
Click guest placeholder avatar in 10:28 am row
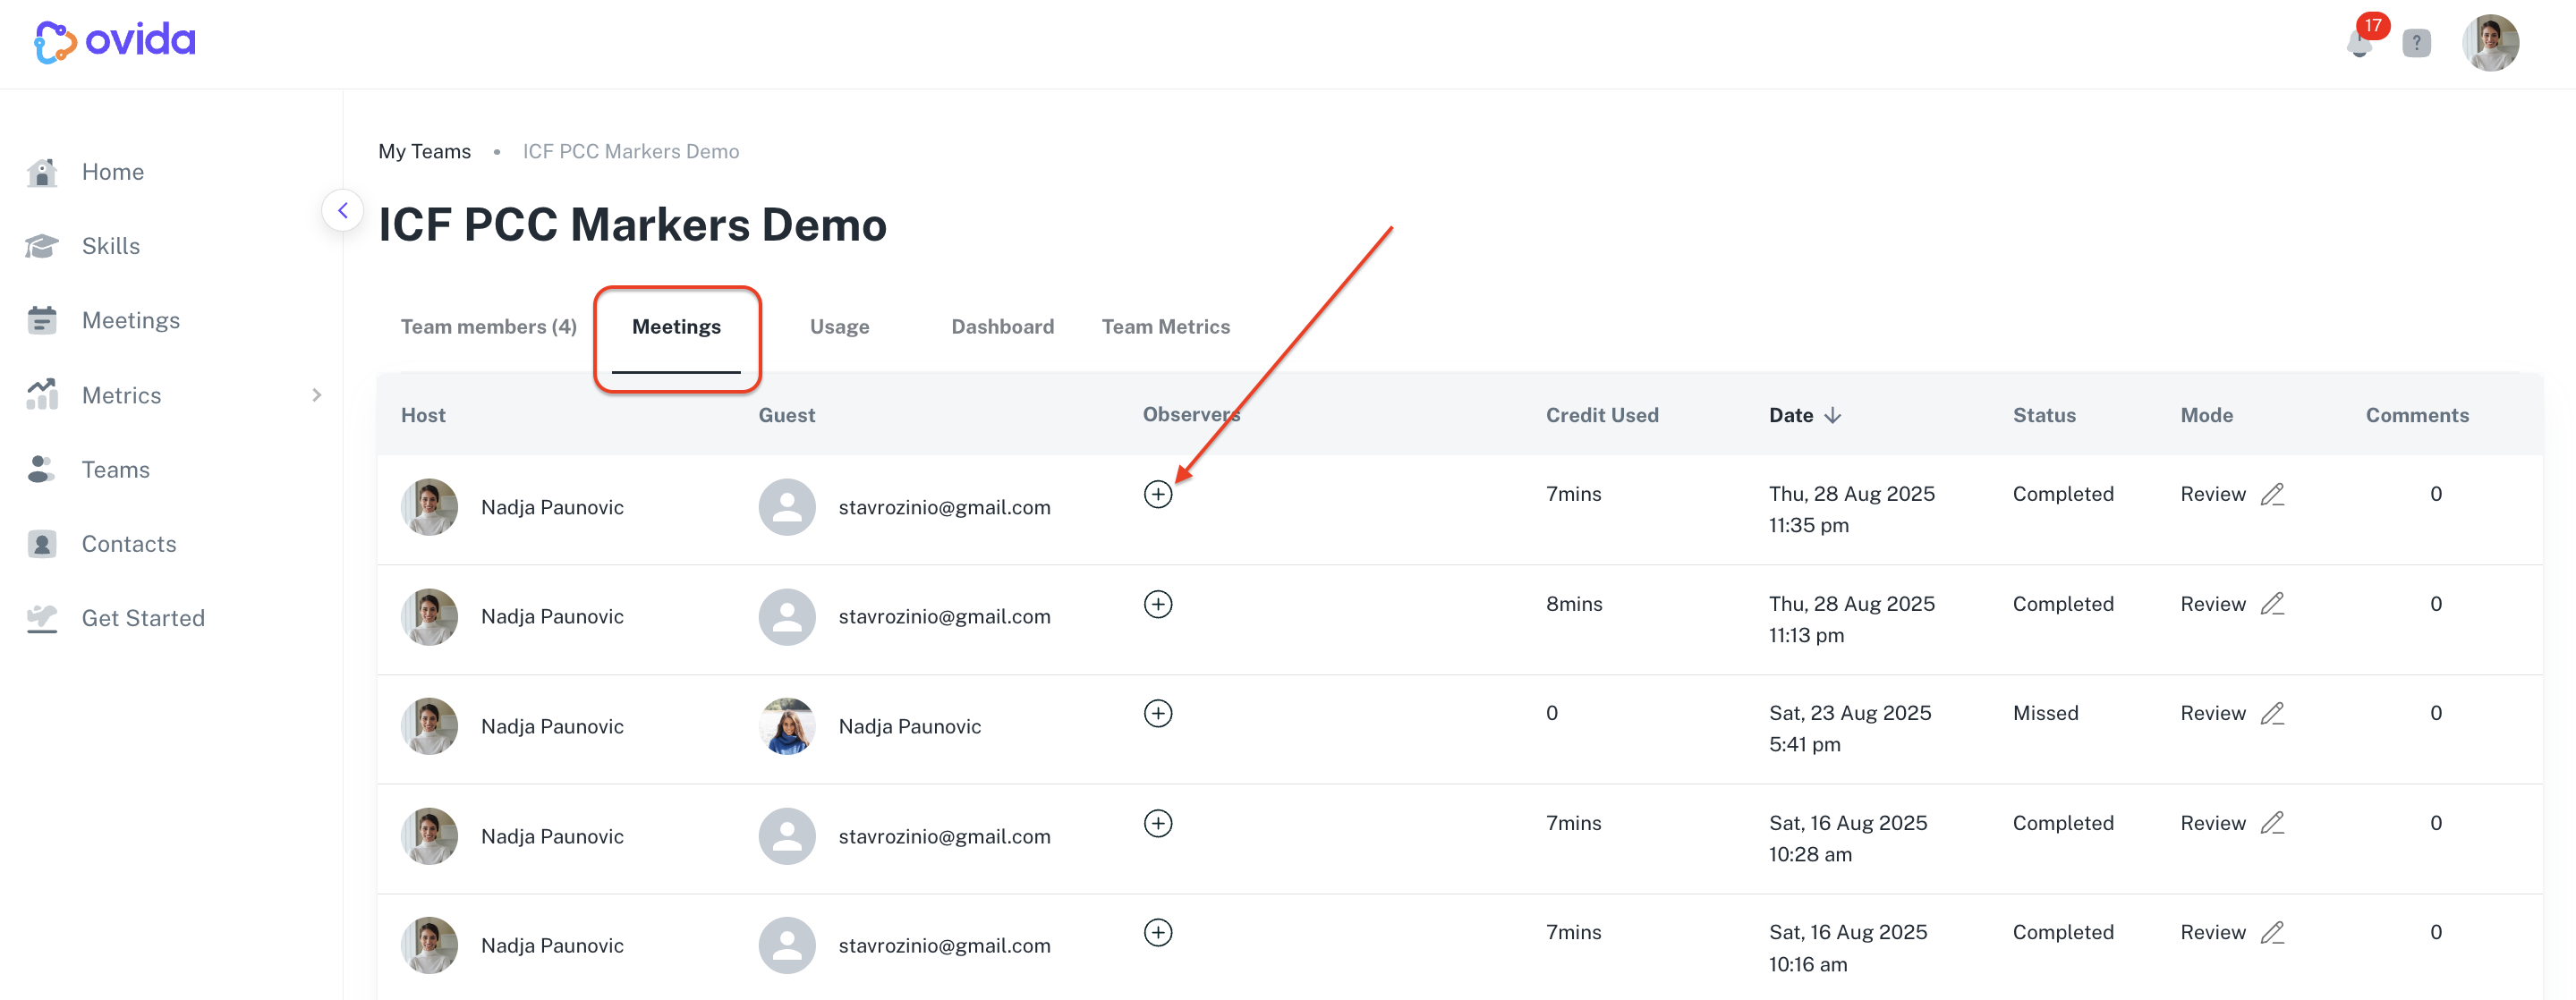tap(787, 836)
